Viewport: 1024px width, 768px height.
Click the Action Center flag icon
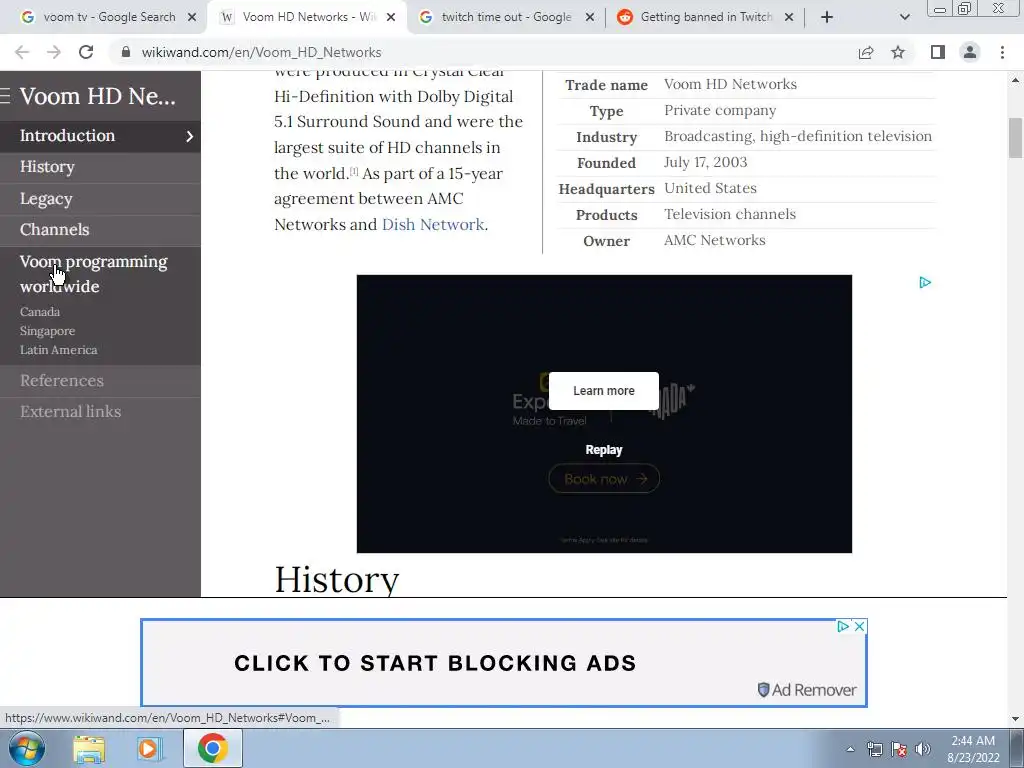click(899, 750)
